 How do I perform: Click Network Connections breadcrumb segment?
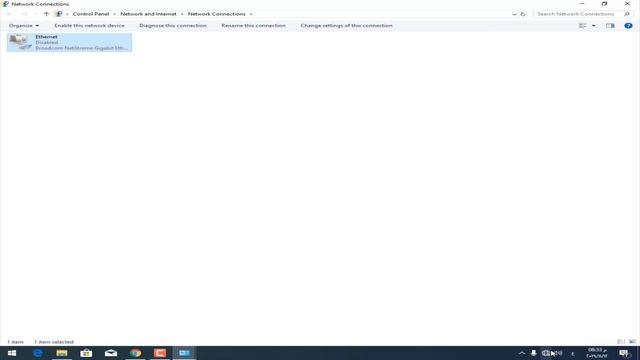216,14
